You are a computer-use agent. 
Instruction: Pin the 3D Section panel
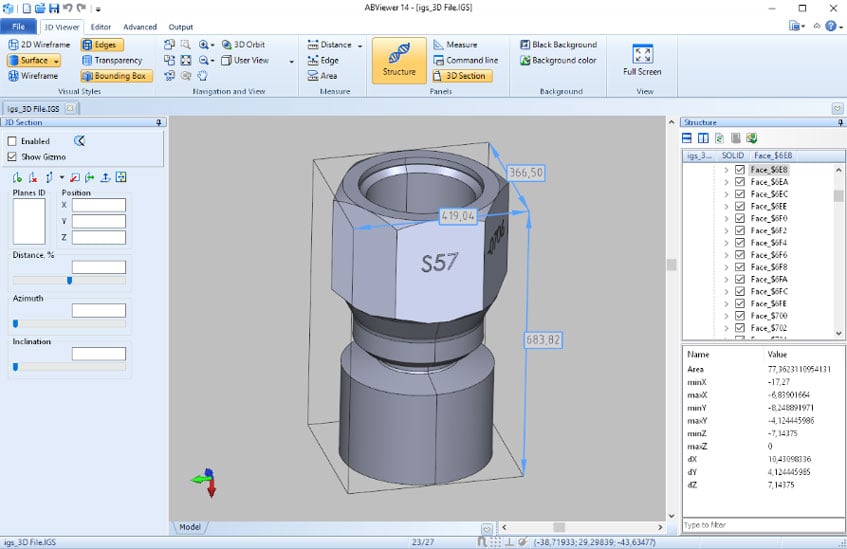(x=159, y=123)
